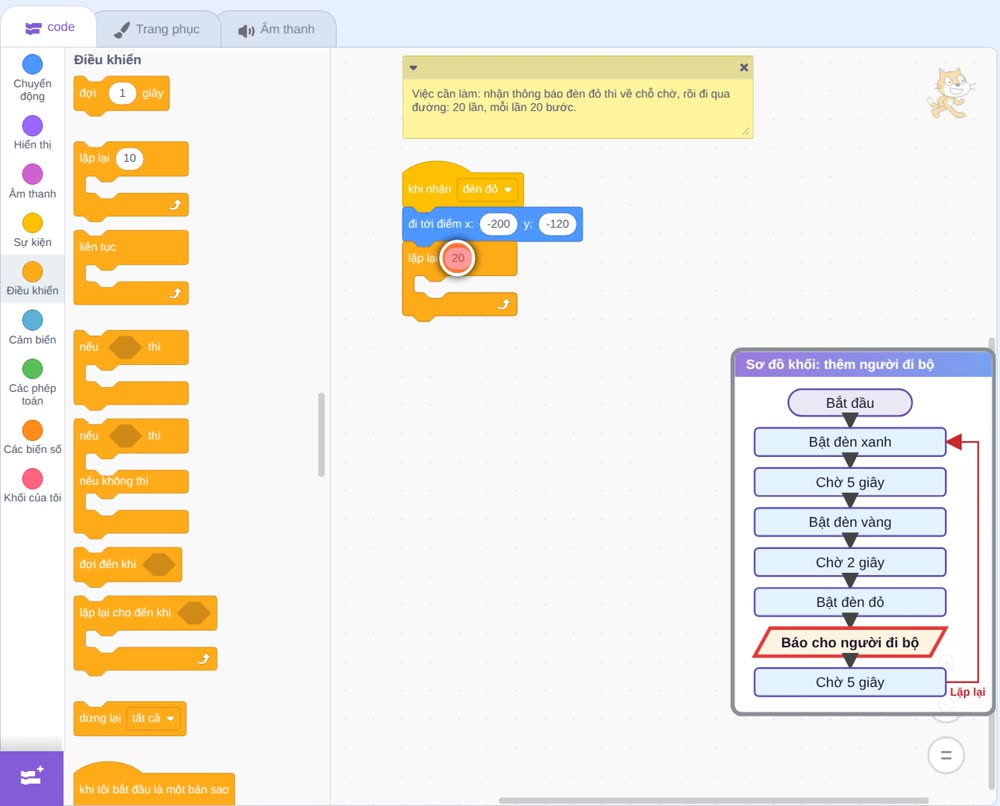Open the đèn đỏ message dropdown
The height and width of the screenshot is (806, 1000).
[x=487, y=189]
